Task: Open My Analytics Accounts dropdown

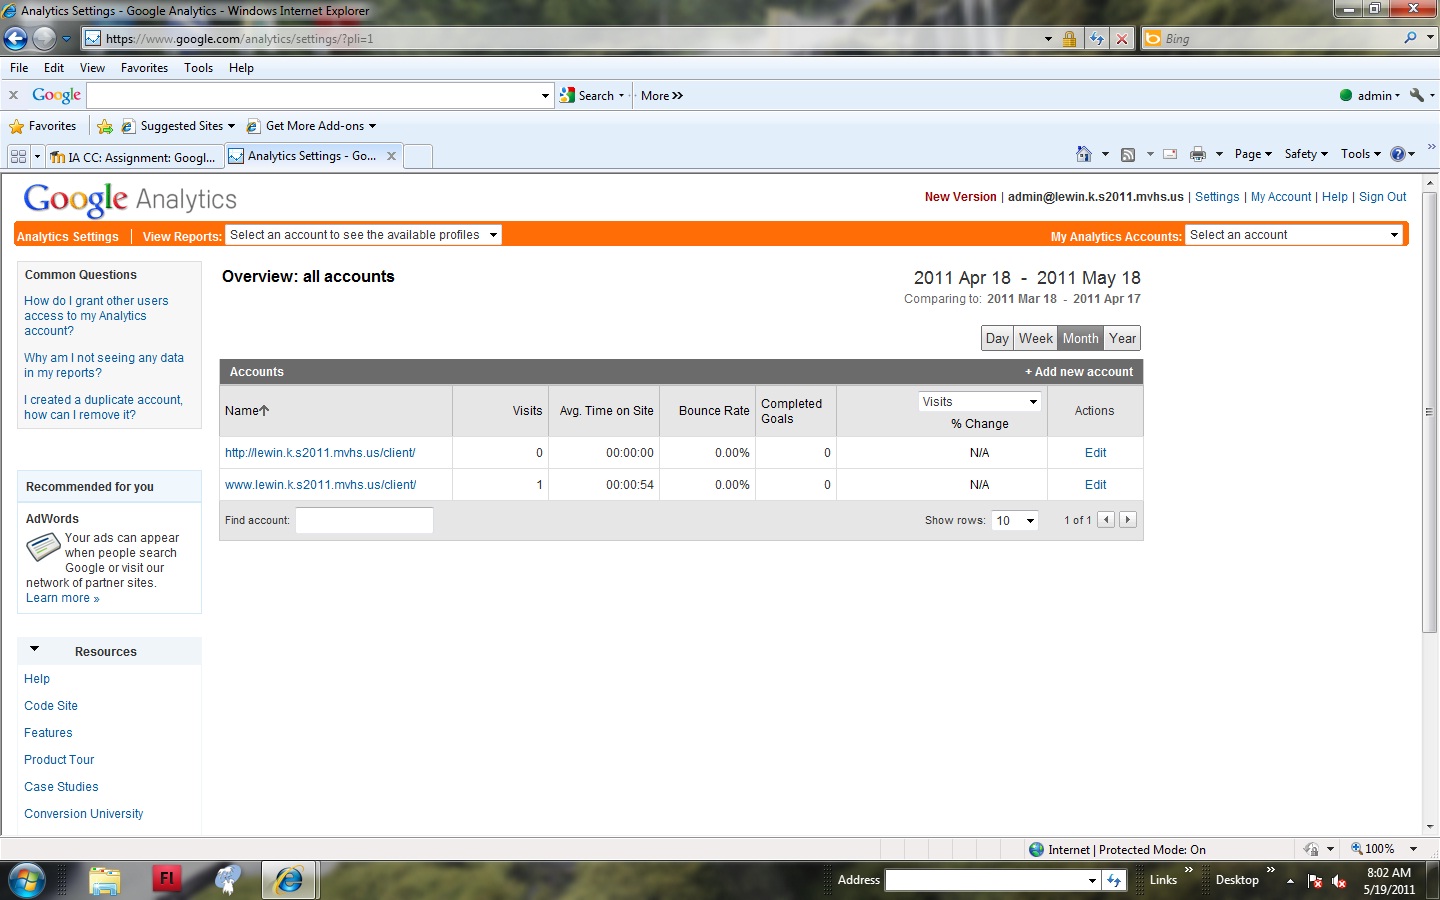Action: [1294, 235]
